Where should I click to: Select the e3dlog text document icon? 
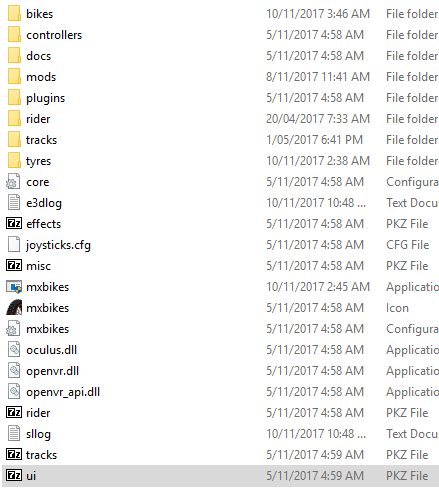(14, 202)
